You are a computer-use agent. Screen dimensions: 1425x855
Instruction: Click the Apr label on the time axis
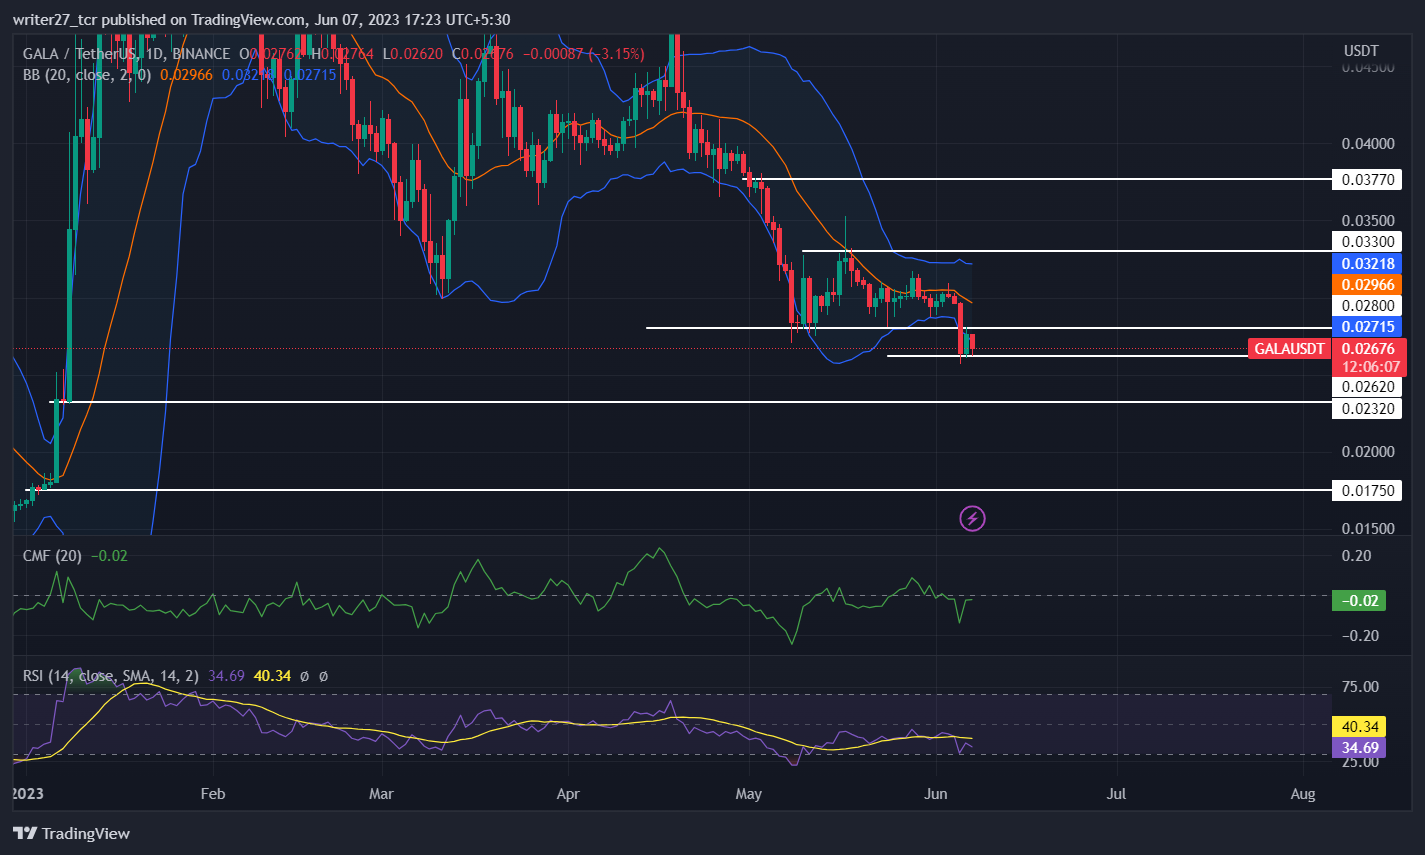click(x=568, y=794)
